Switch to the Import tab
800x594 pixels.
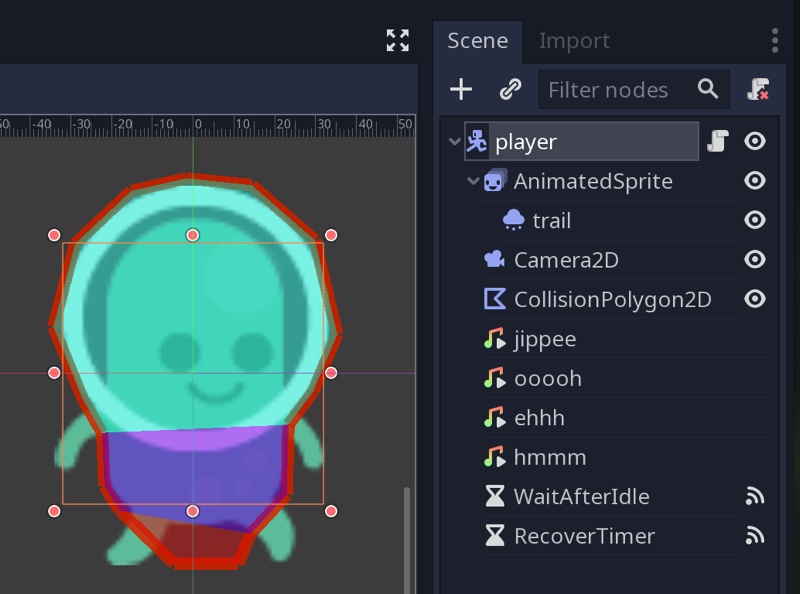pyautogui.click(x=574, y=41)
